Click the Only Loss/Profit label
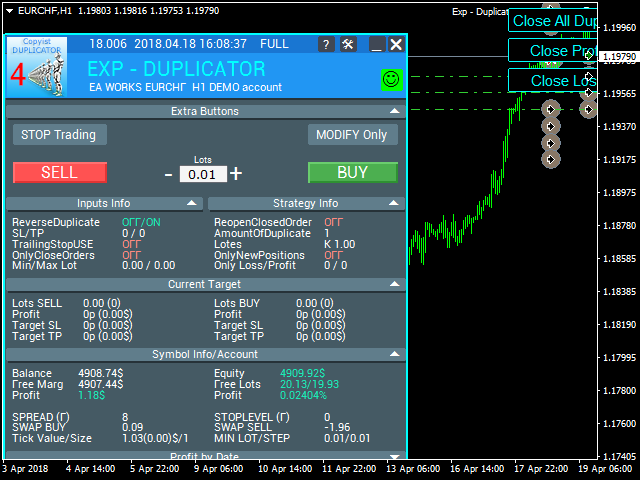Screen dimensions: 640x480 point(255,265)
